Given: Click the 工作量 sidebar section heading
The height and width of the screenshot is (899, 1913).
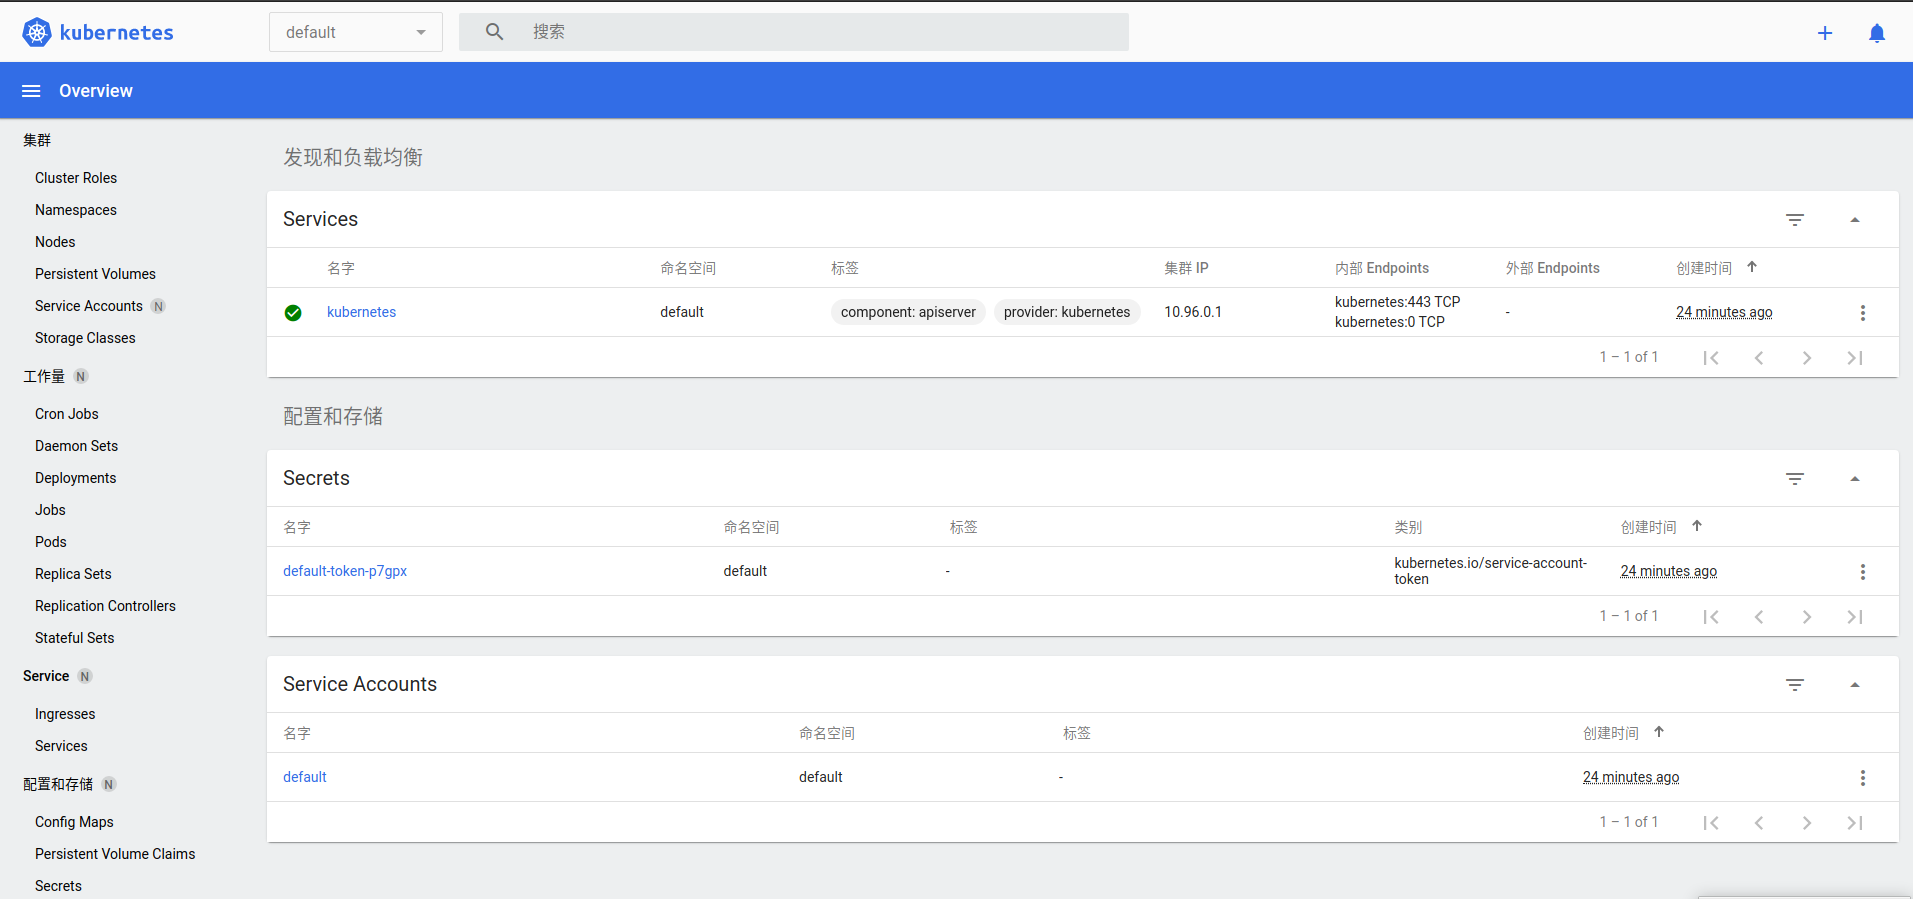Looking at the screenshot, I should [44, 376].
